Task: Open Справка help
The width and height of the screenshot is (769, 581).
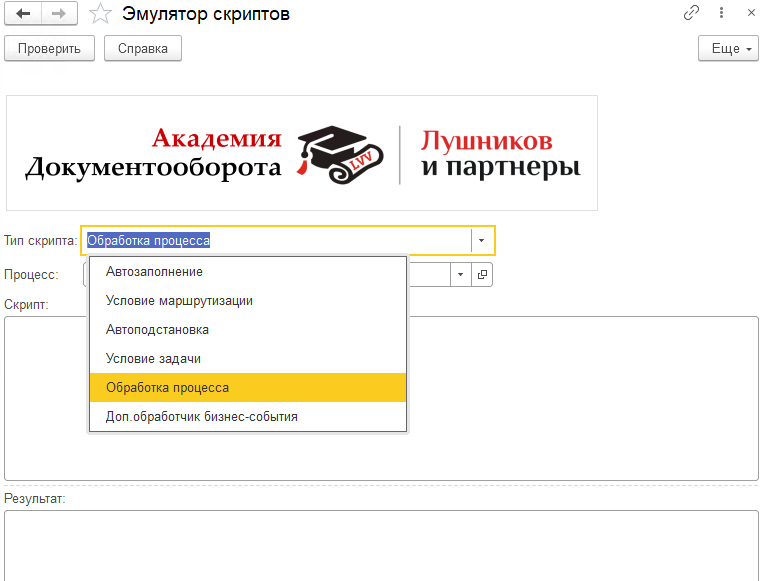Action: click(x=143, y=49)
